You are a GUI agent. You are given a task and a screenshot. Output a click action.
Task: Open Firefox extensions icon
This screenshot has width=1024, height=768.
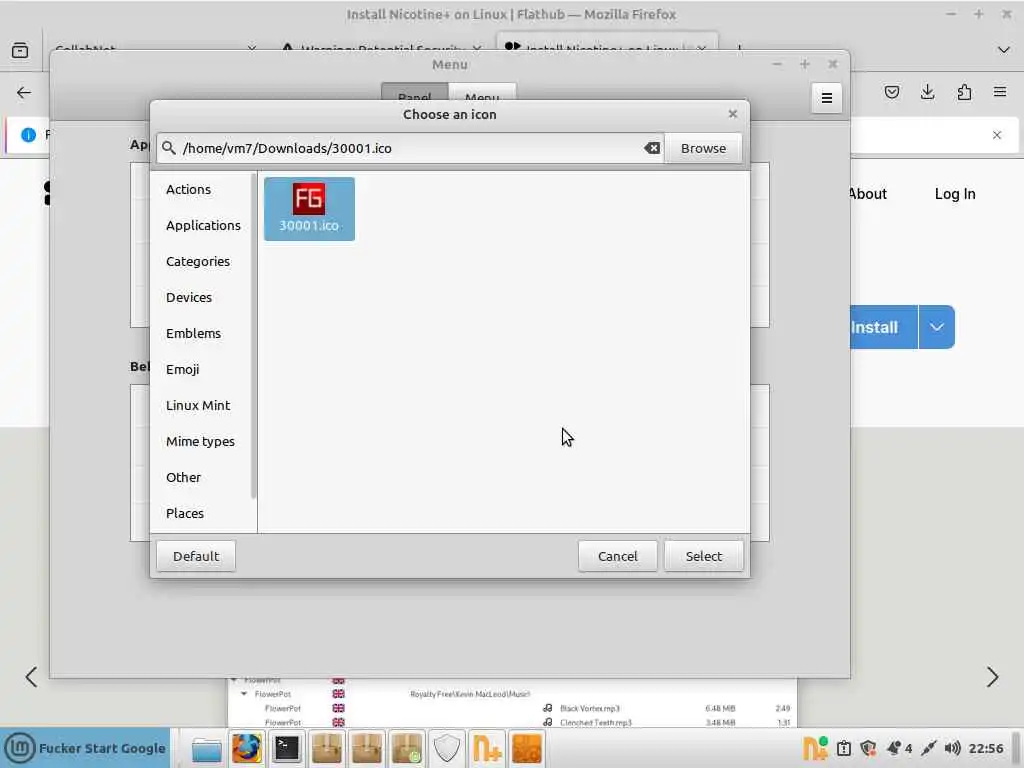tap(964, 92)
